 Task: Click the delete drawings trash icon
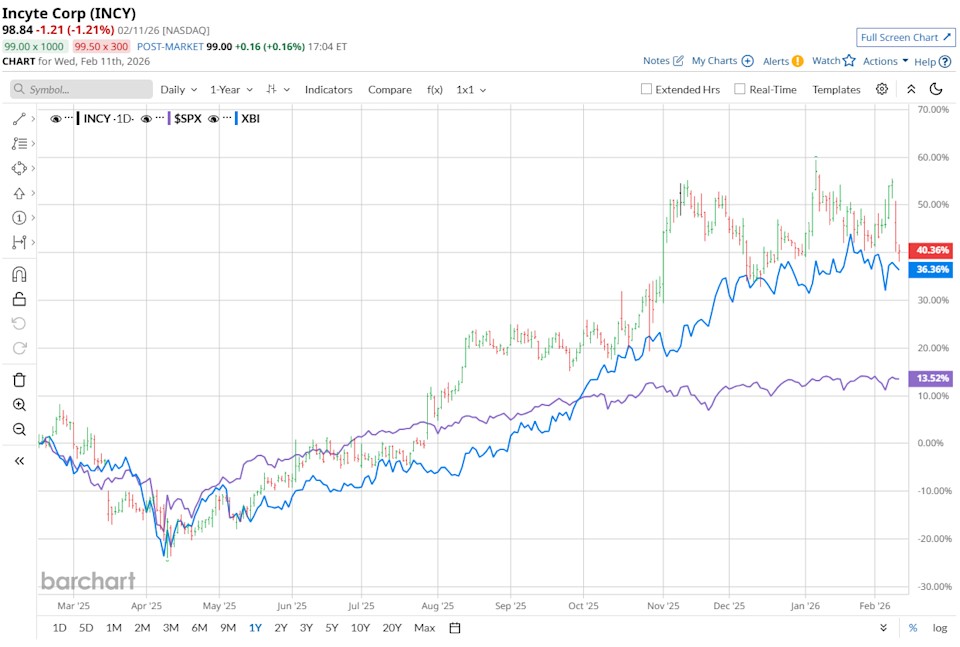pyautogui.click(x=21, y=379)
